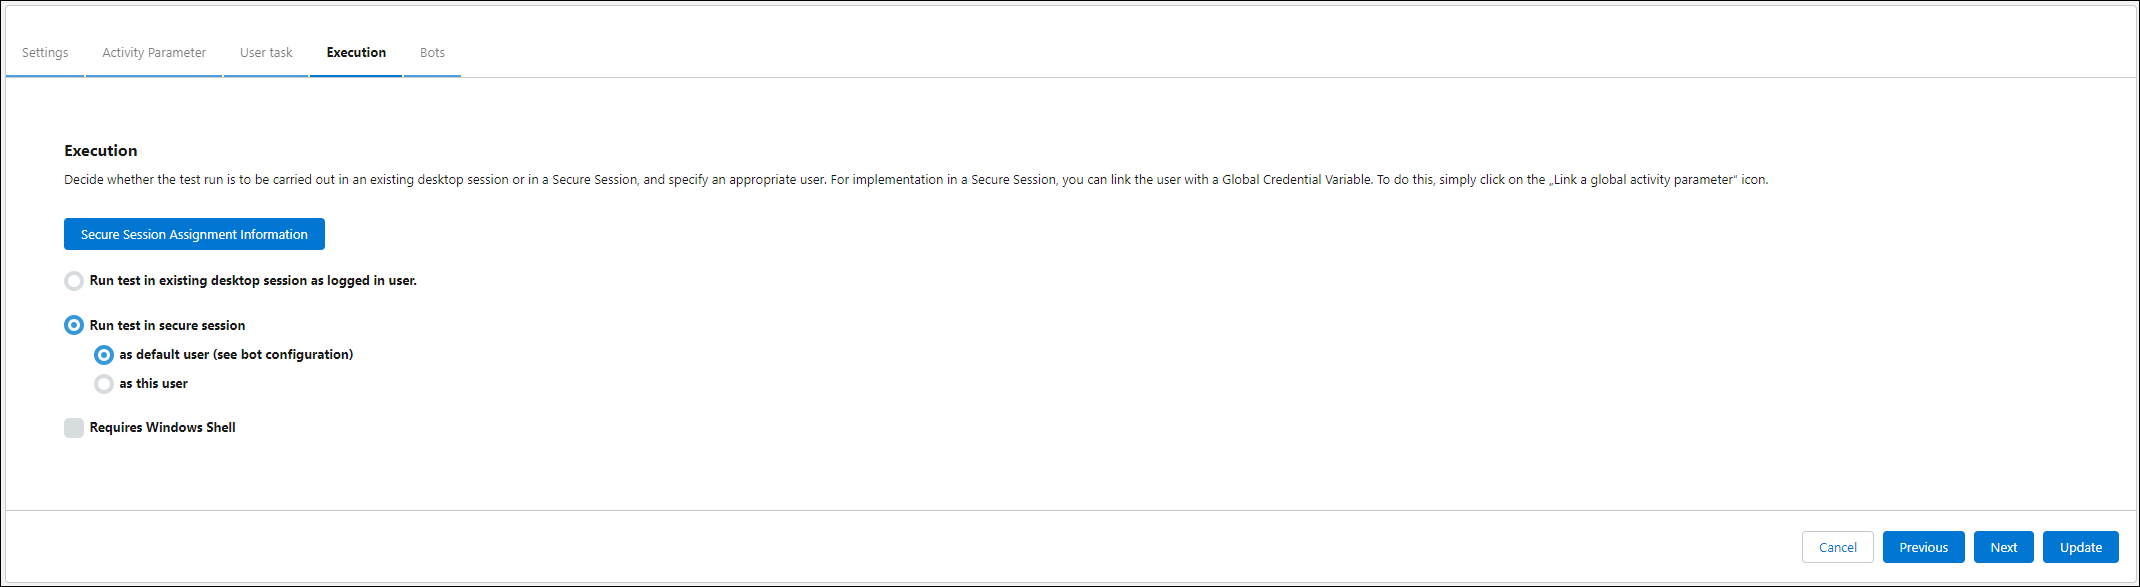Go to the User task tab
2140x587 pixels.
(x=266, y=53)
